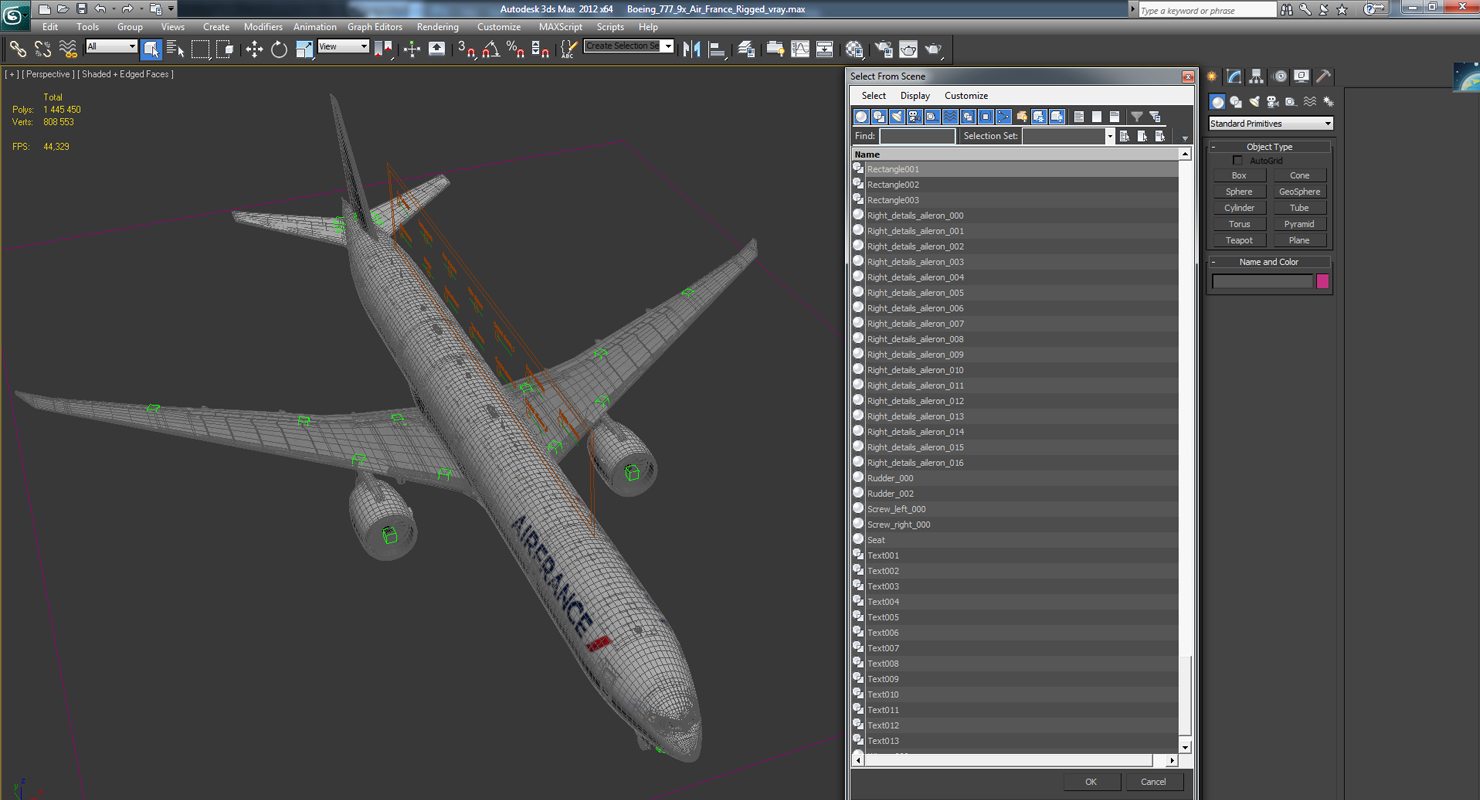The width and height of the screenshot is (1480, 800).
Task: Click the Unlink Selection tool
Action: click(43, 49)
